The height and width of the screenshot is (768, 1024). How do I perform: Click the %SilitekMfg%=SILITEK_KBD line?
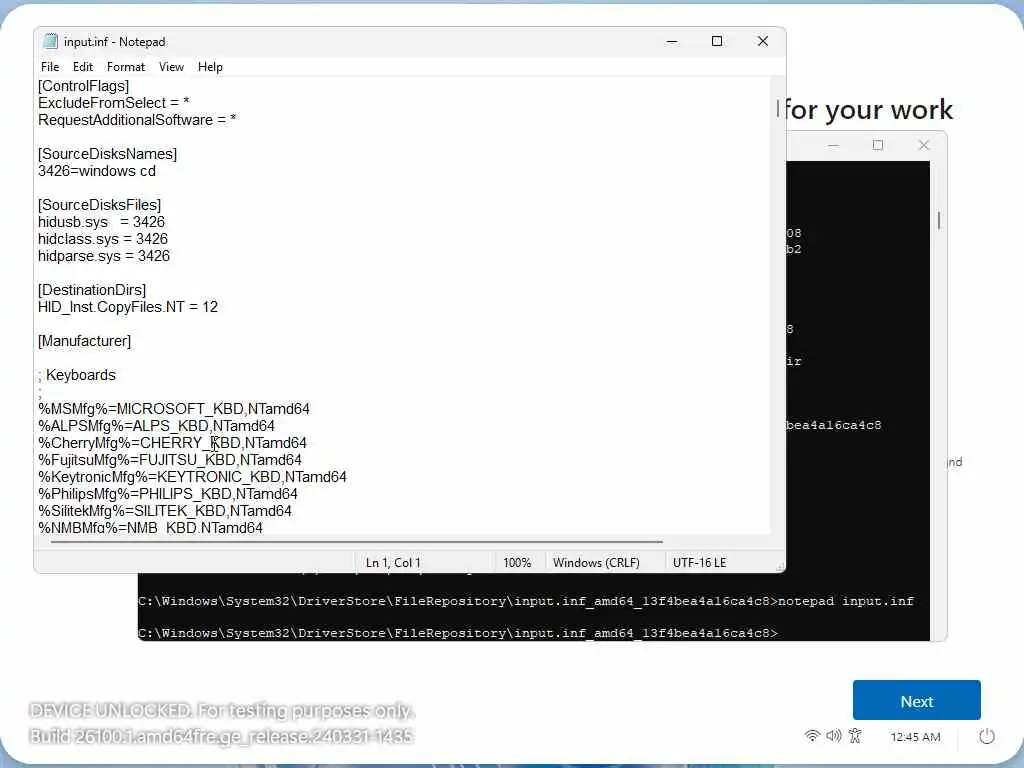(165, 511)
